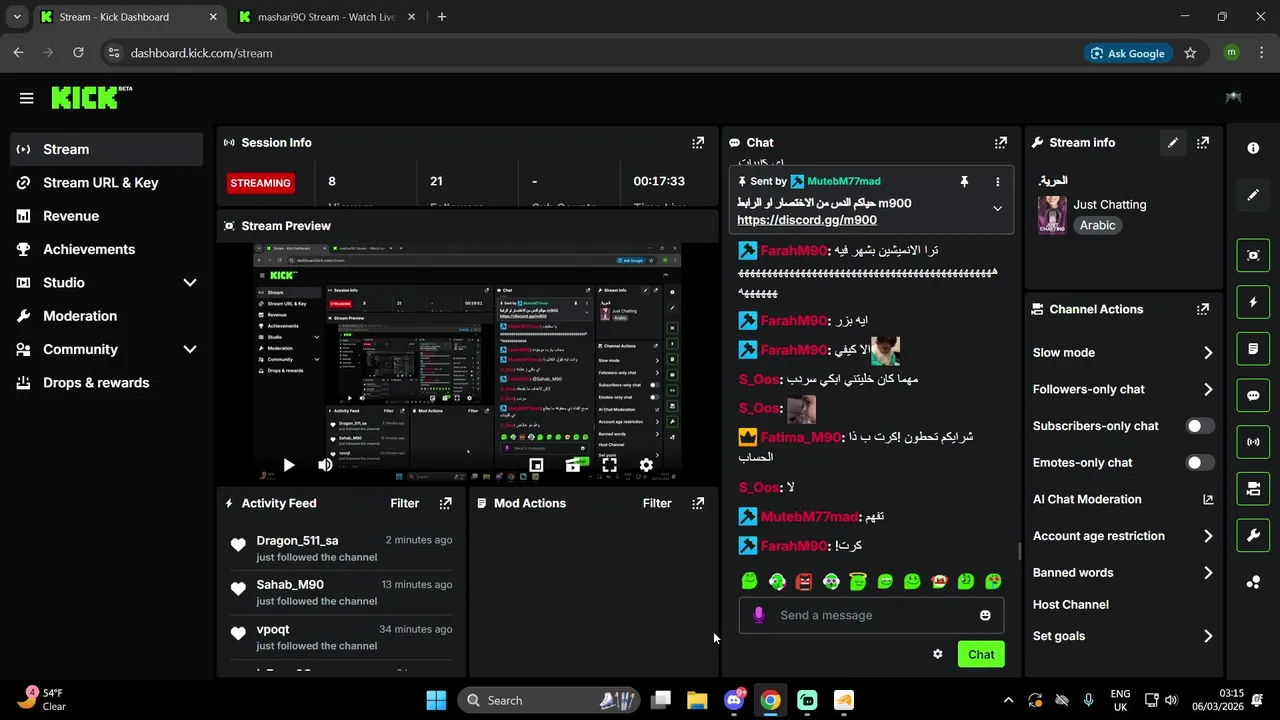Click the Just Chatting category thumbnail
1280x720 pixels.
point(1052,215)
